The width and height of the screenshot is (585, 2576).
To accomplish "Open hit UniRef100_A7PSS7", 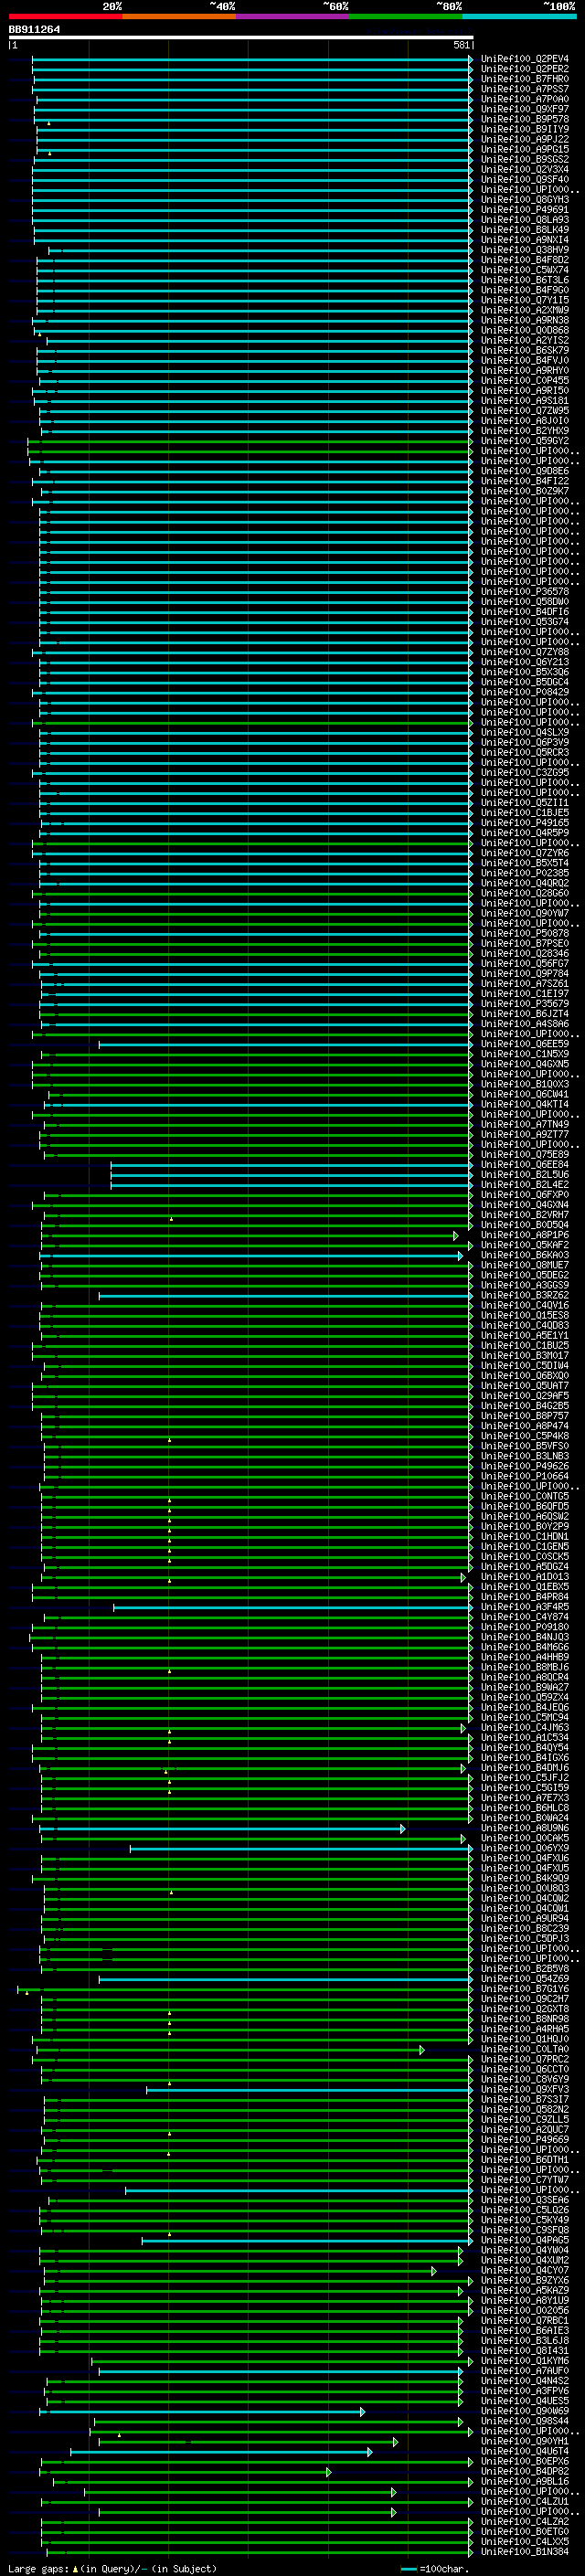I will (525, 89).
